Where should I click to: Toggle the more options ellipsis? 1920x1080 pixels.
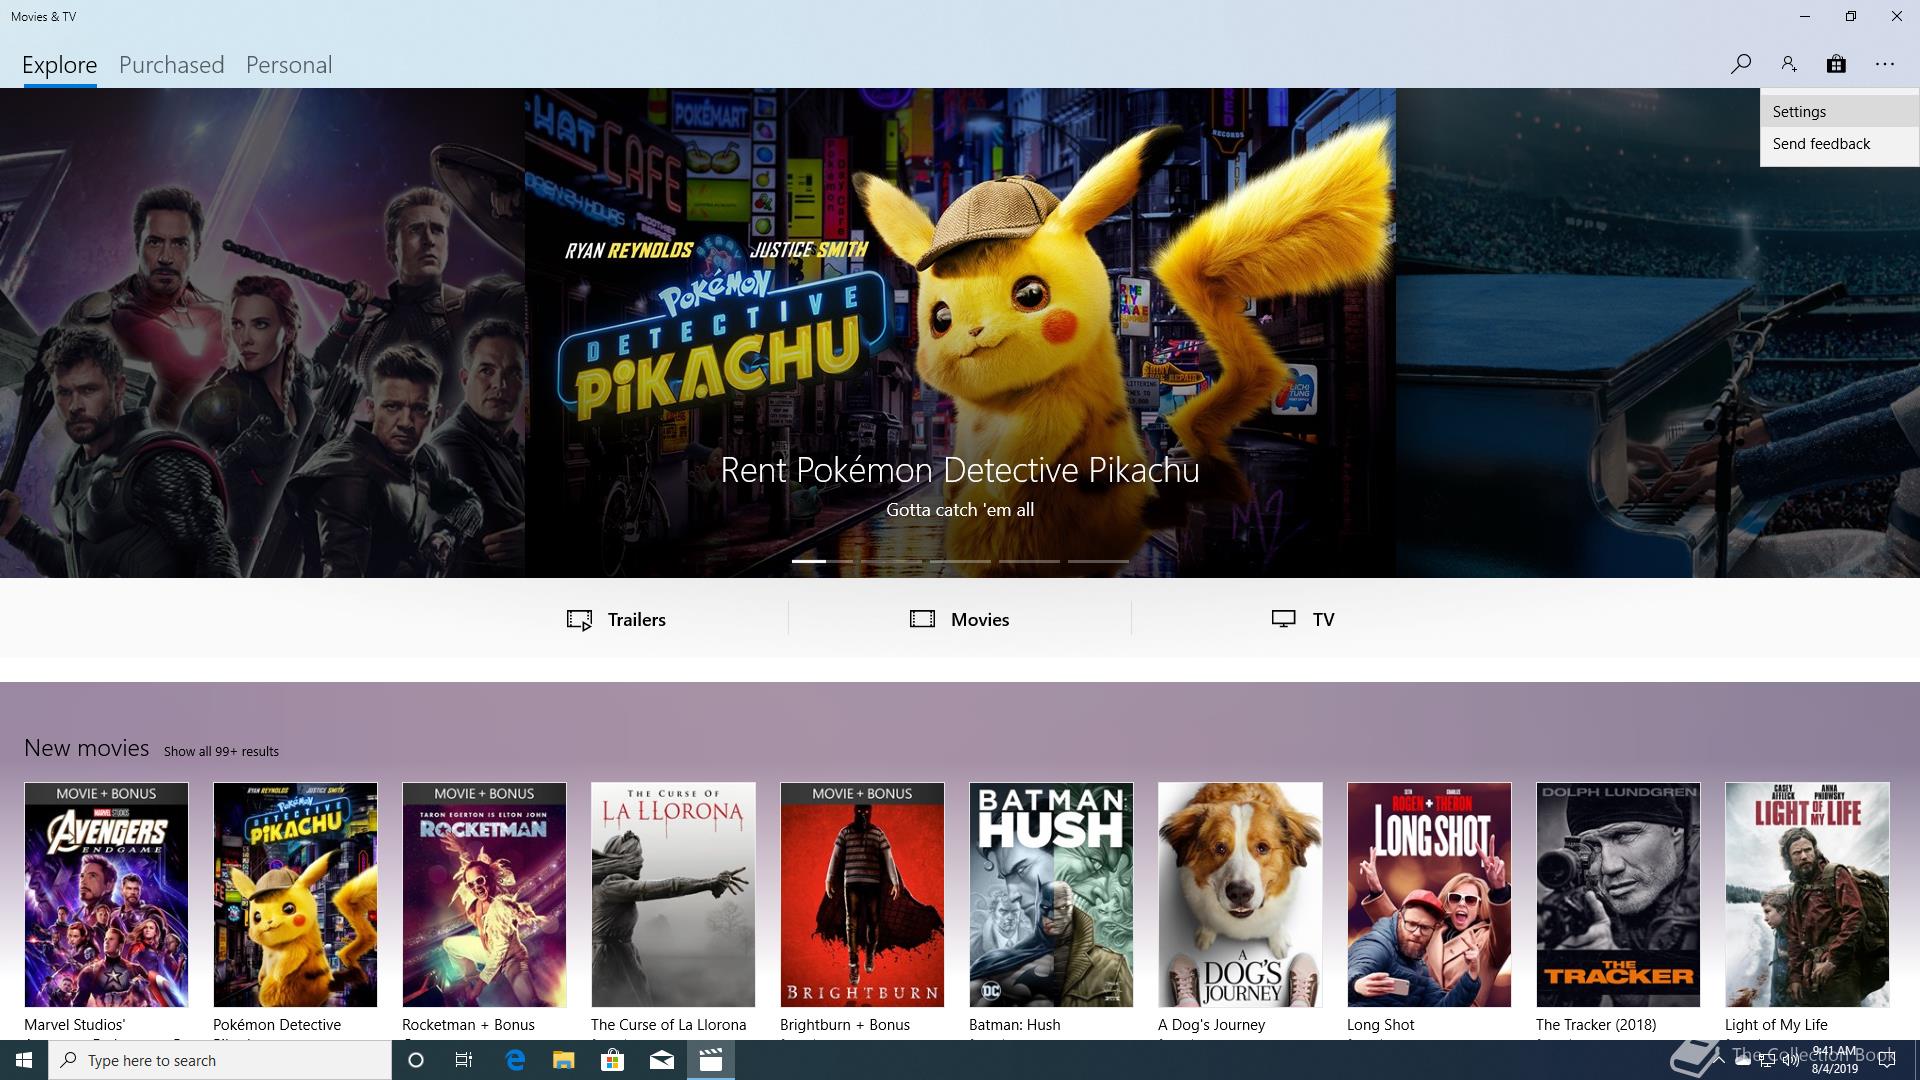[x=1885, y=64]
